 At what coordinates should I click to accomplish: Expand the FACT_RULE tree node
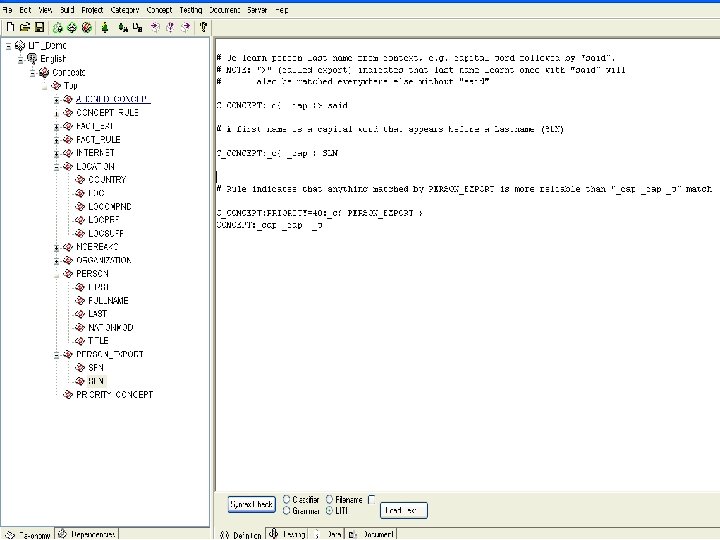click(x=56, y=140)
